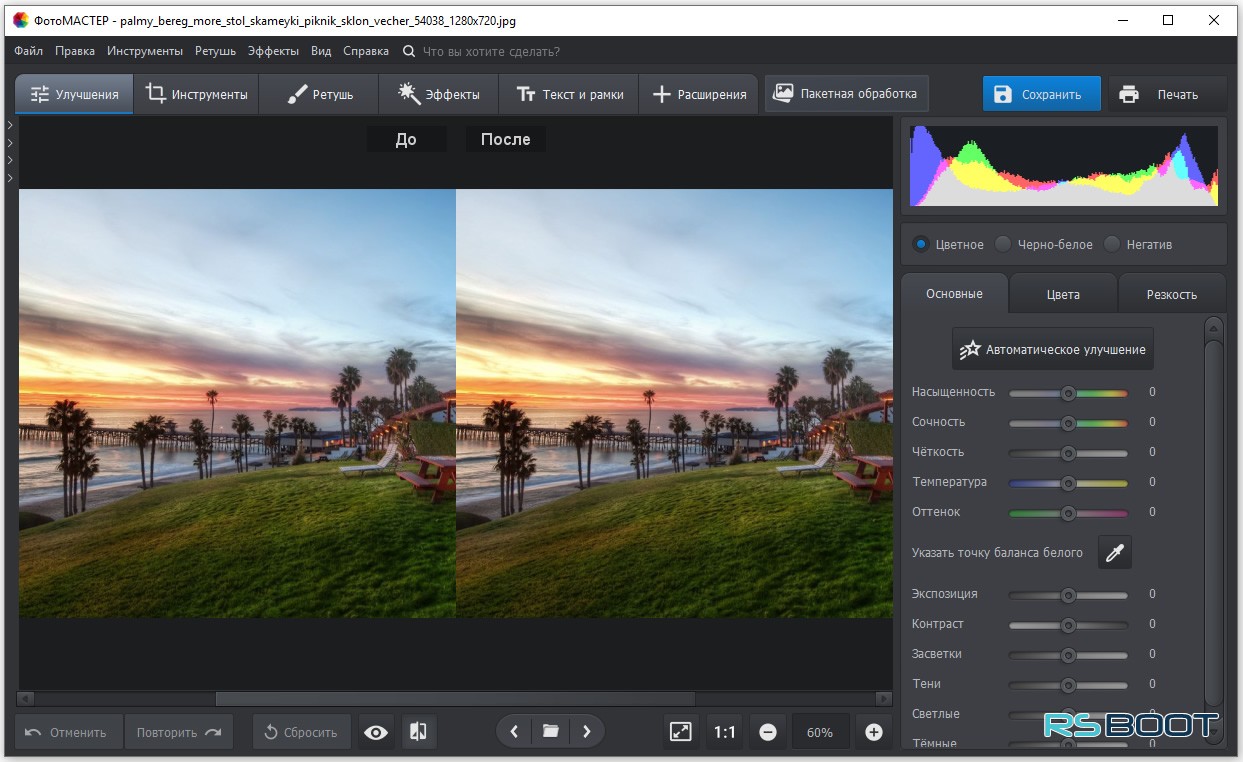Click the Контраст slider
Image resolution: width=1243 pixels, height=762 pixels.
pos(1068,625)
